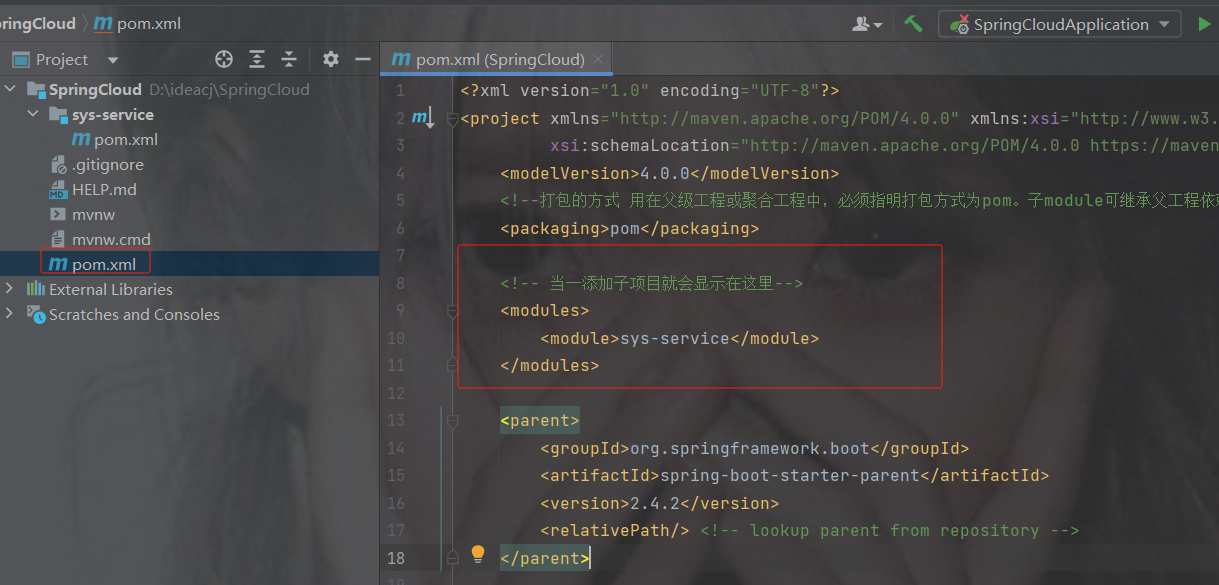The width and height of the screenshot is (1219, 585).
Task: Click the External Libraries bar-chart icon
Action: 36,289
